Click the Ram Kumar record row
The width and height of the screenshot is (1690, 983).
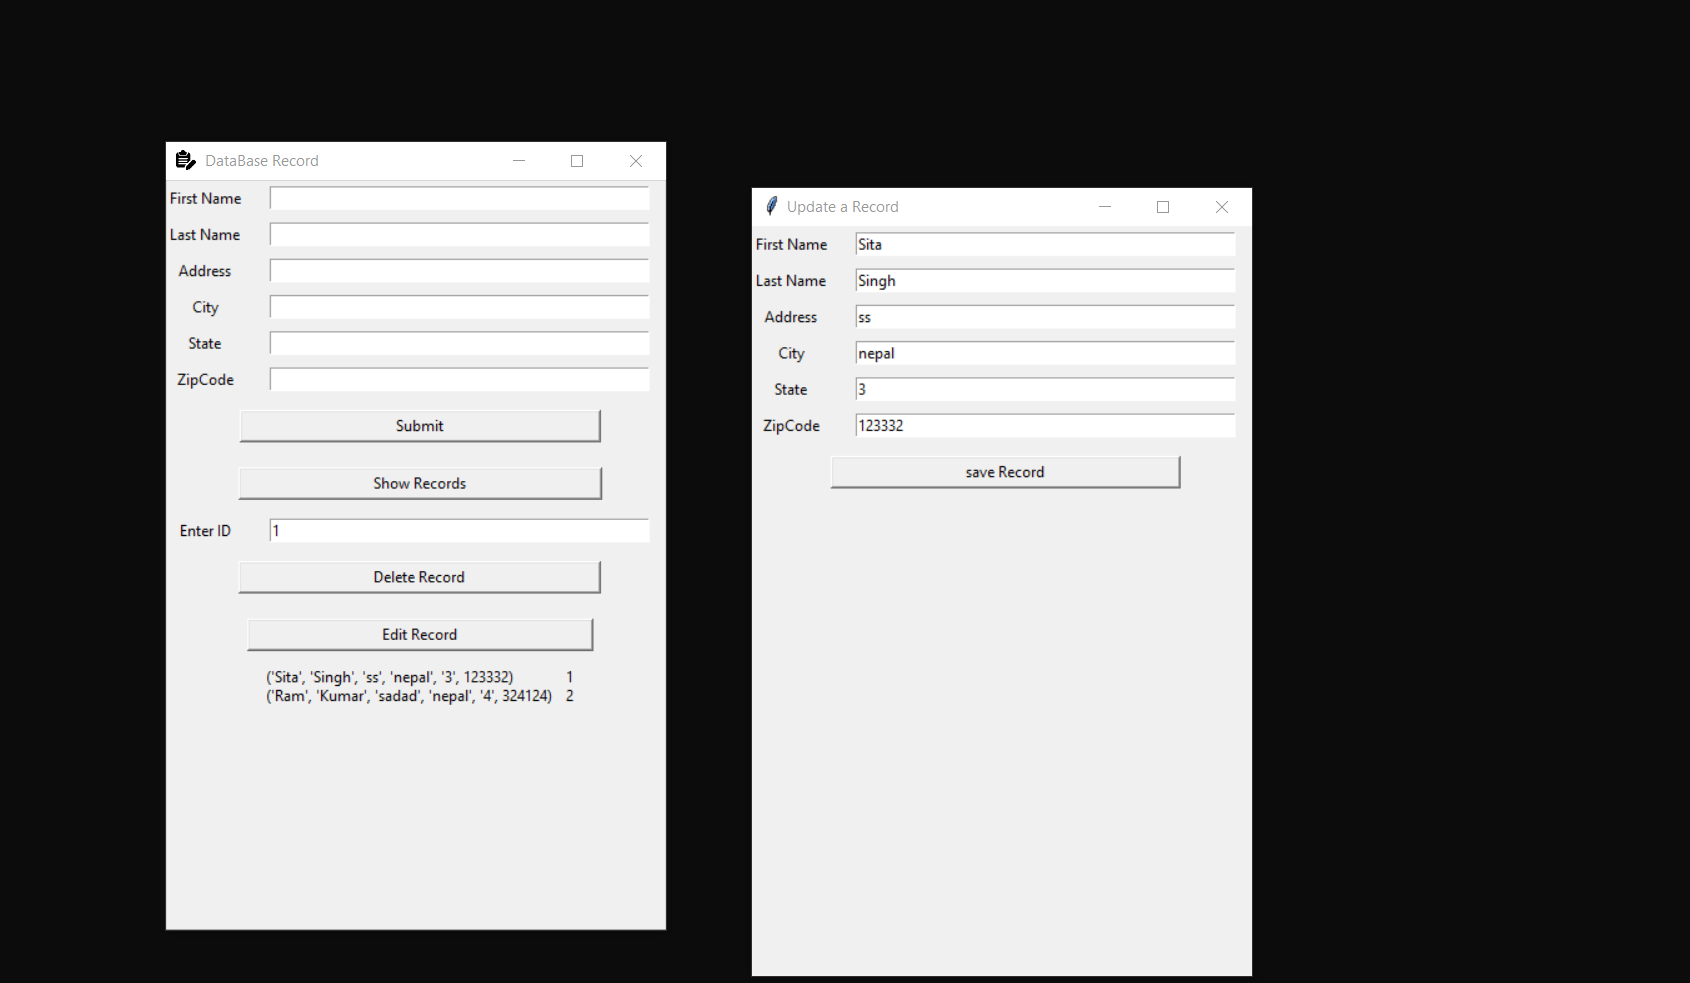tap(408, 695)
